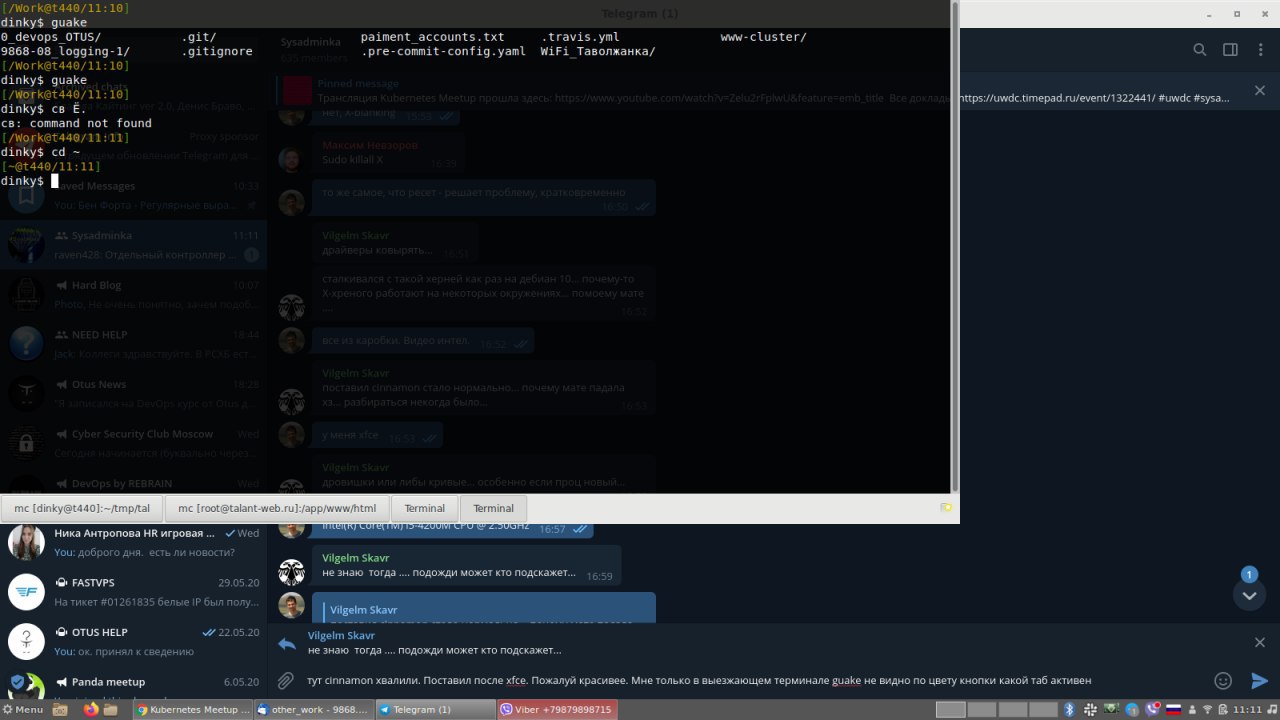Click timepad event link in pinned message
The height and width of the screenshot is (720, 1280).
pos(1056,98)
